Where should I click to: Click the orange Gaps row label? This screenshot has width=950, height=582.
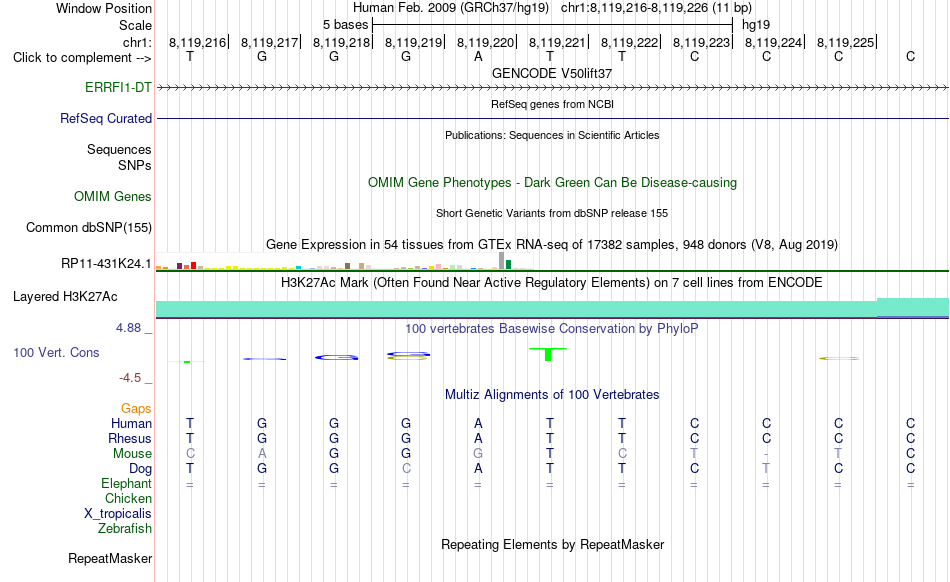click(x=136, y=408)
